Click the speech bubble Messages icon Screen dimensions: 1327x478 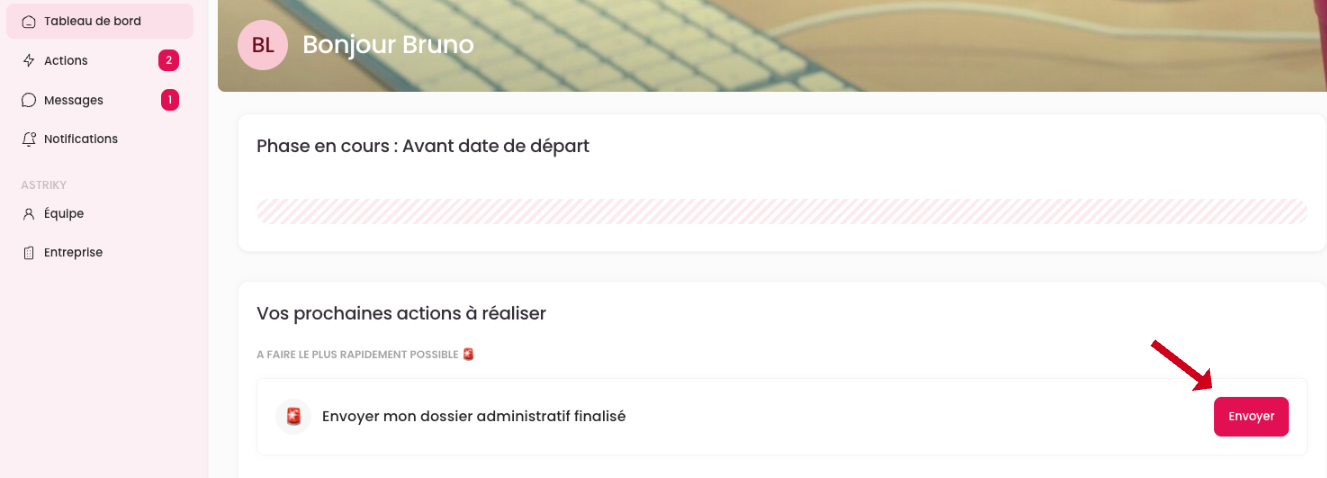pyautogui.click(x=29, y=100)
